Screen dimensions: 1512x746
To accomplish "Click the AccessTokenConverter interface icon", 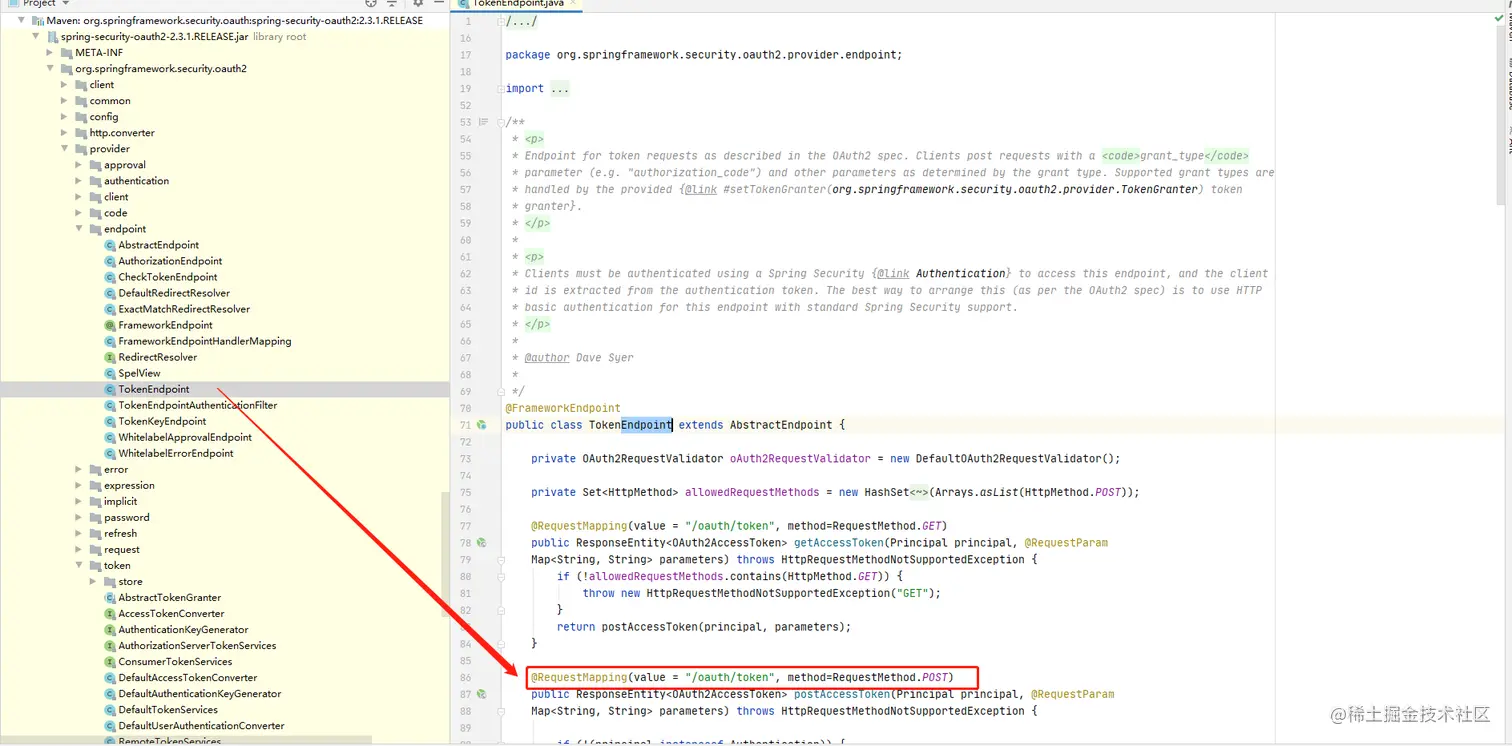I will pyautogui.click(x=110, y=614).
